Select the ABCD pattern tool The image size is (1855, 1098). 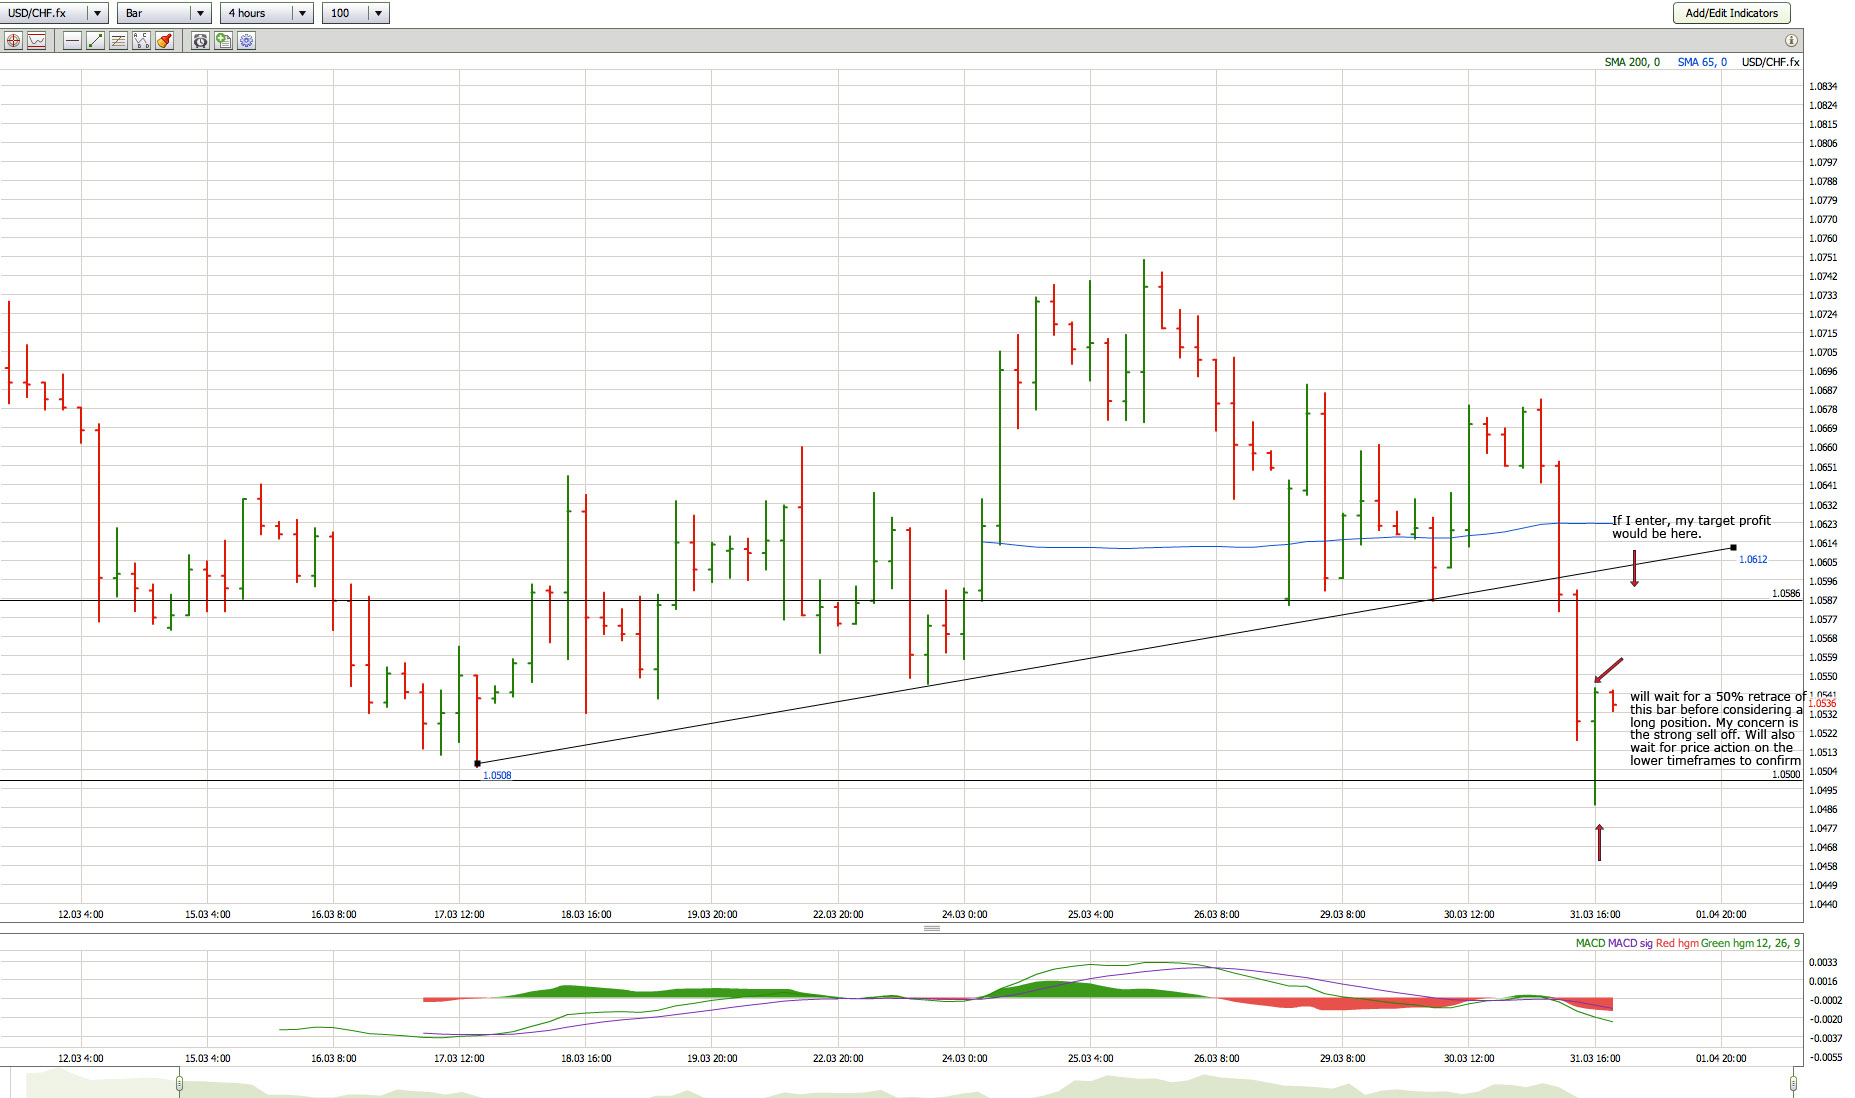point(141,41)
